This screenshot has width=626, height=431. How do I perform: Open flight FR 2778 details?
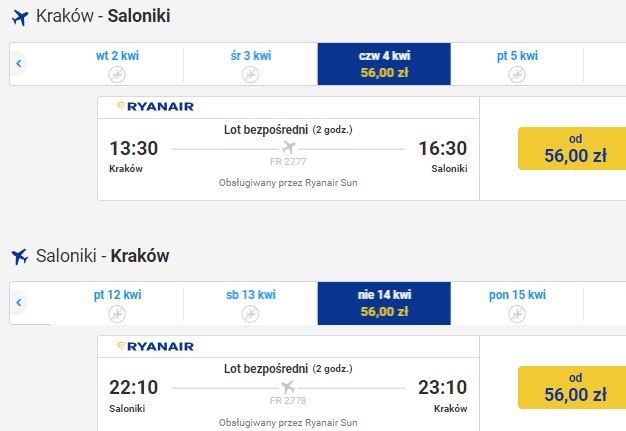288,401
